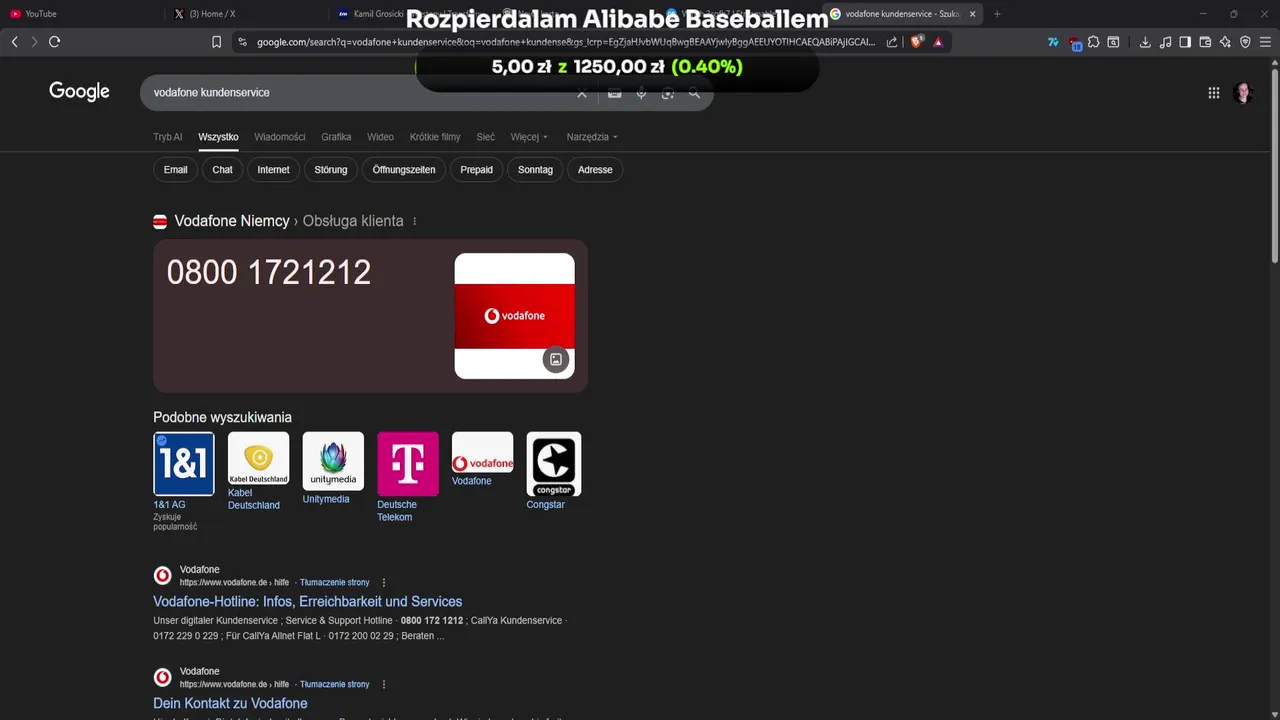
Task: Open the extensions puzzle menu
Action: [x=1094, y=42]
